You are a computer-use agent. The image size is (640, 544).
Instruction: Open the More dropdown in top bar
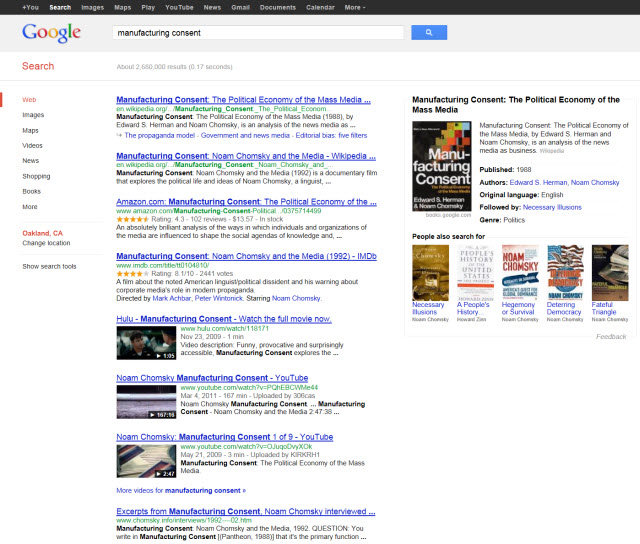(355, 7)
